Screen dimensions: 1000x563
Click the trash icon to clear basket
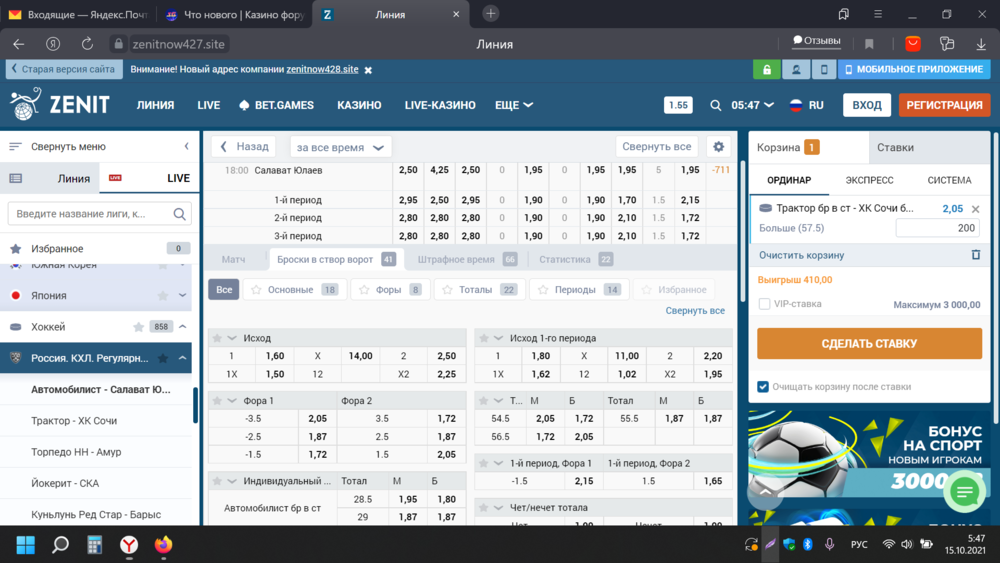click(976, 254)
